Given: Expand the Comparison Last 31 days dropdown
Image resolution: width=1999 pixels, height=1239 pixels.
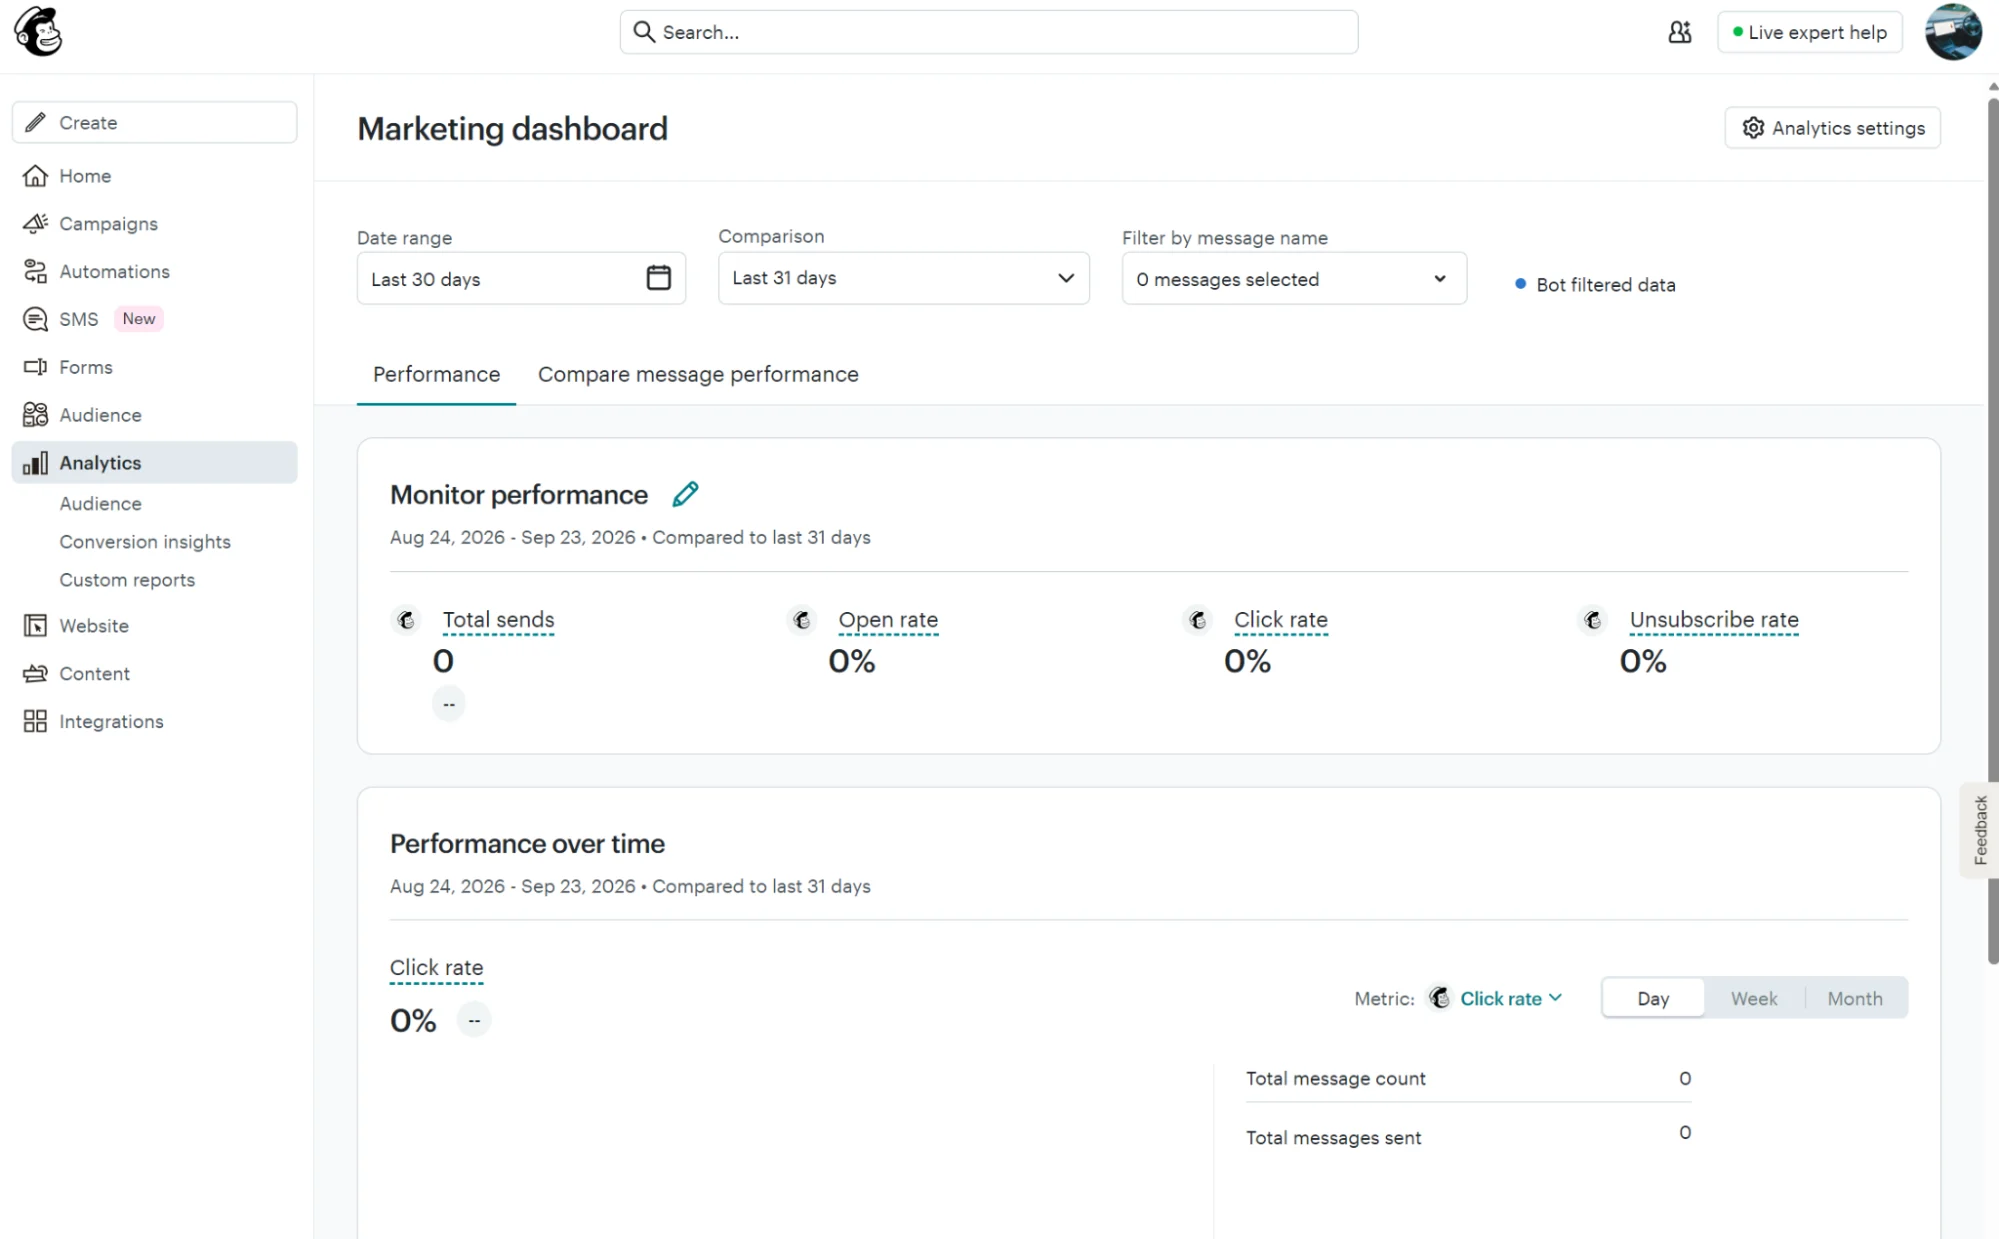Looking at the screenshot, I should pos(903,278).
